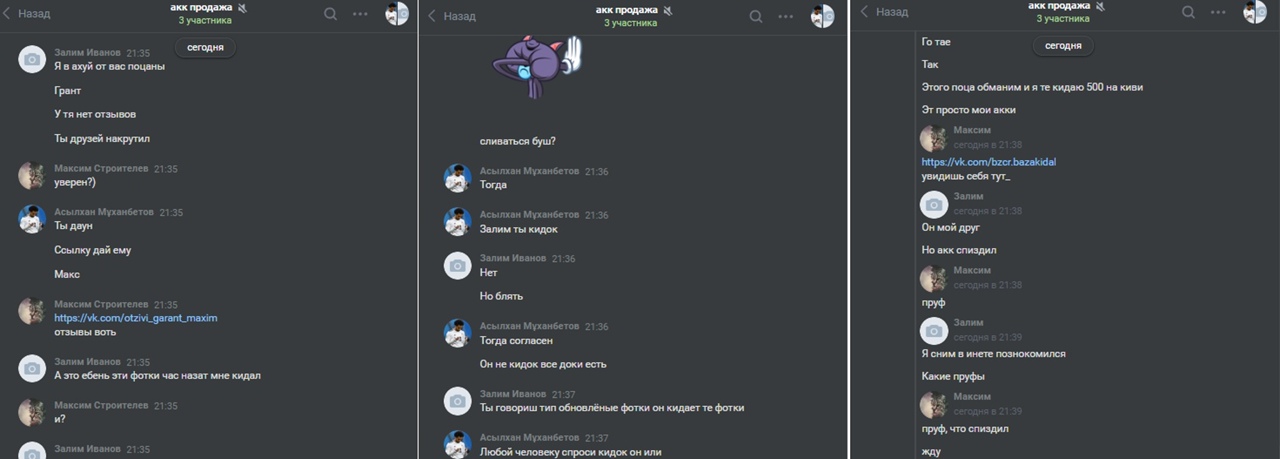This screenshot has height=459, width=1280.
Task: Open three-dots menu in right chat header
Action: pos(1219,12)
